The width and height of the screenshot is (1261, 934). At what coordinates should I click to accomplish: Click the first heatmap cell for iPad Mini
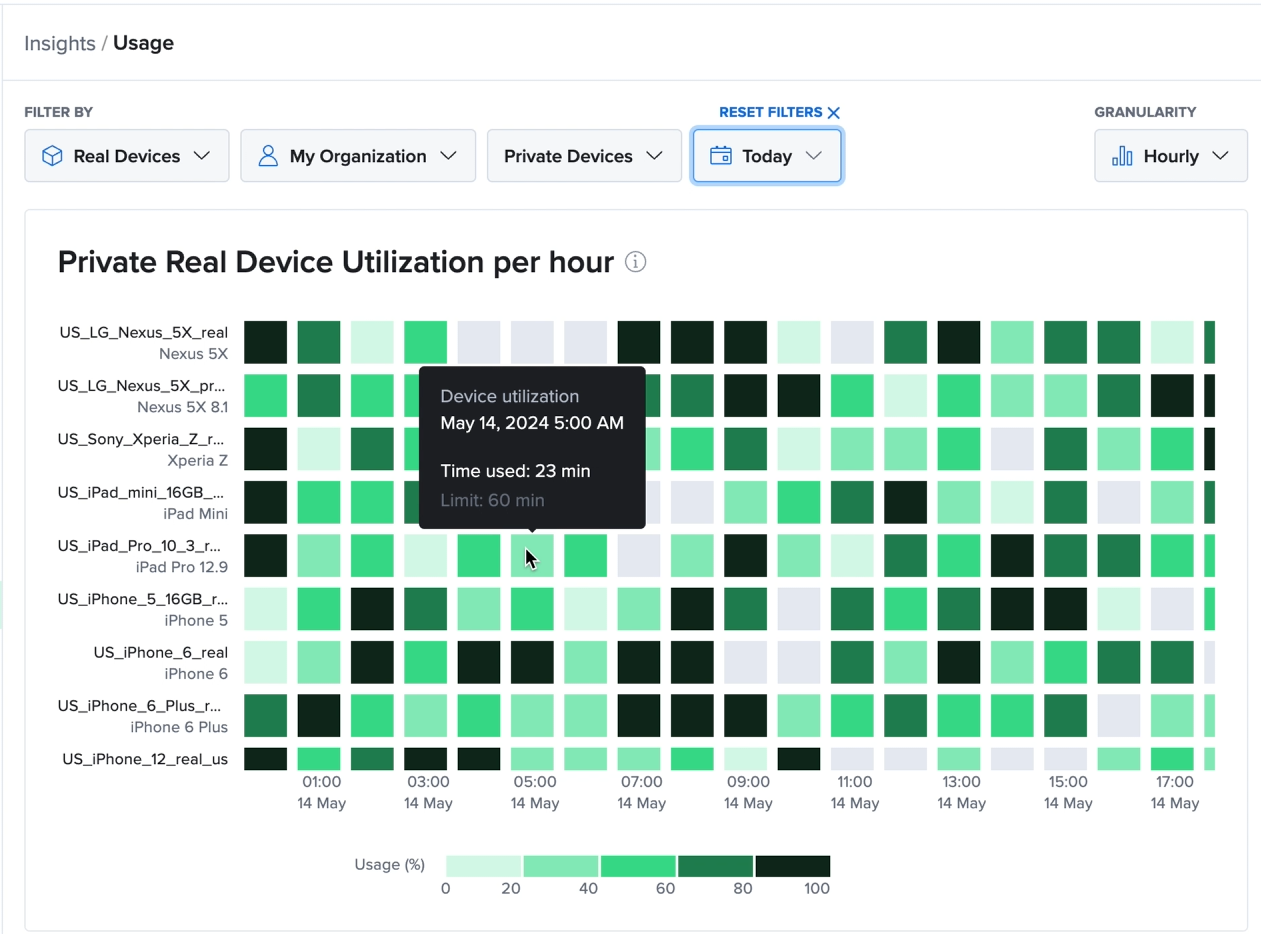265,502
